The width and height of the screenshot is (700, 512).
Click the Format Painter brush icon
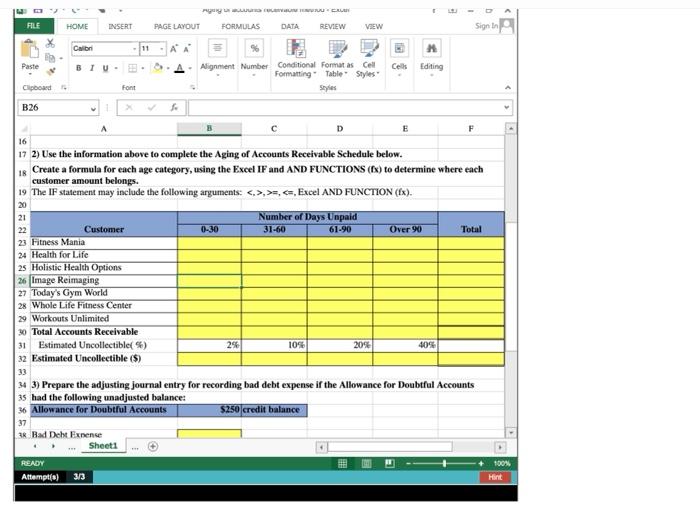pos(50,71)
